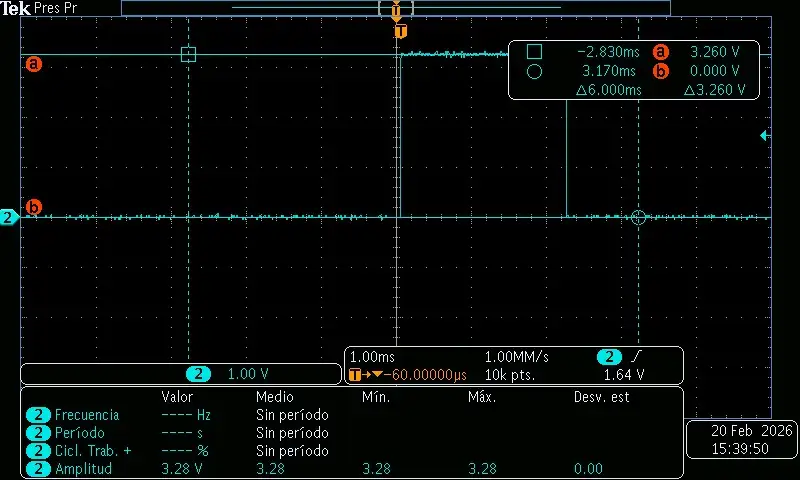
Task: Click the rising edge trigger slope icon
Action: pos(636,357)
